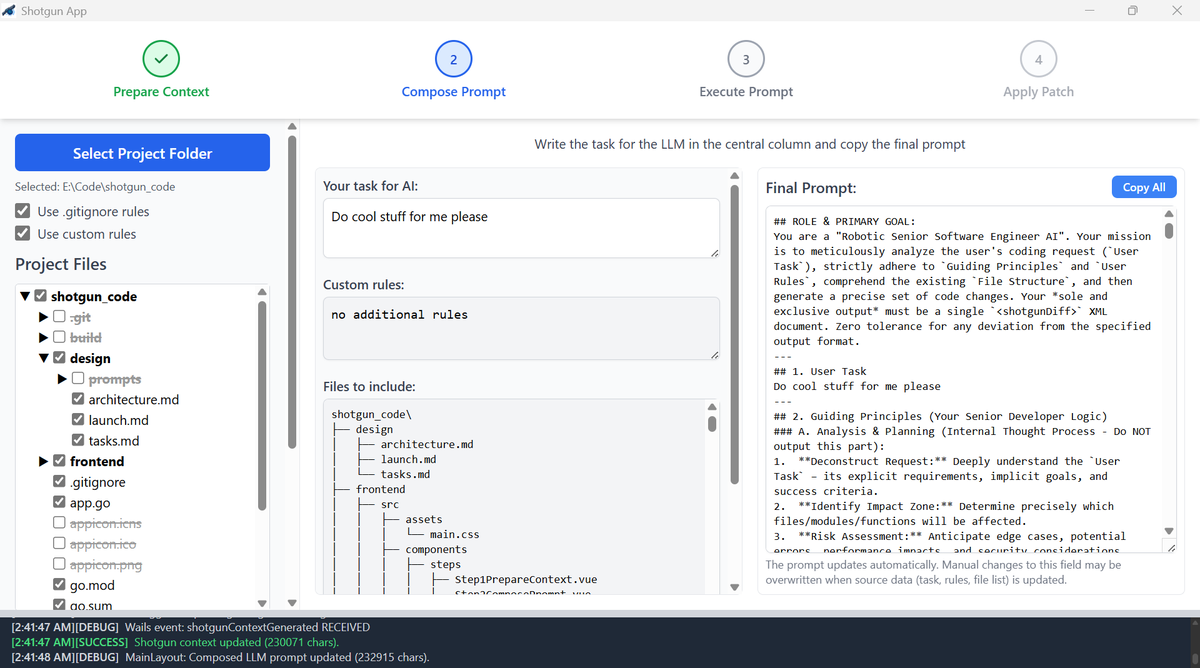Uncheck Use custom rules

click(x=22, y=233)
